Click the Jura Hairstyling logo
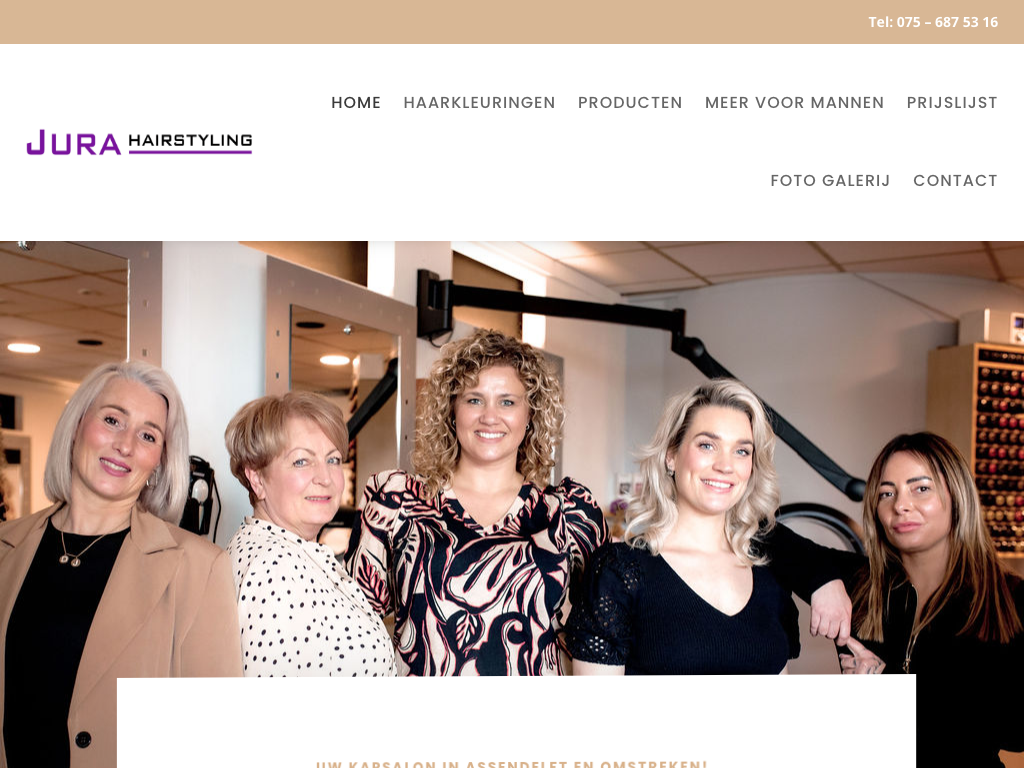 click(139, 142)
